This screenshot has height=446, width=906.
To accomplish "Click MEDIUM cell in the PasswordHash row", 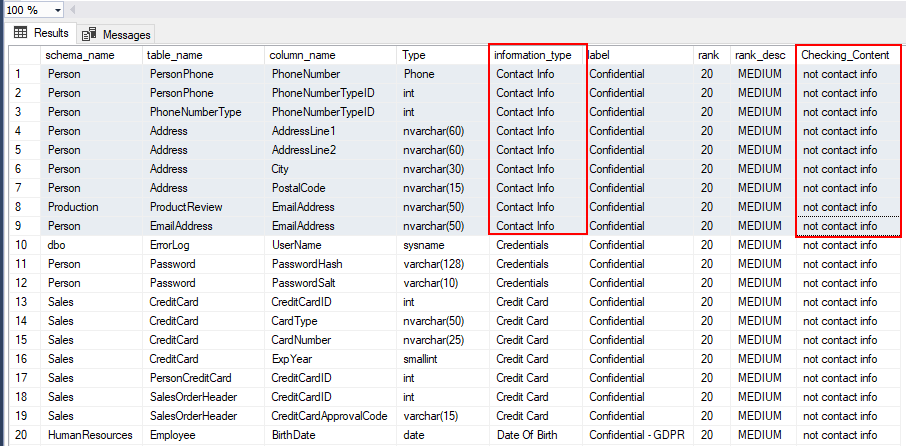I will pos(763,264).
